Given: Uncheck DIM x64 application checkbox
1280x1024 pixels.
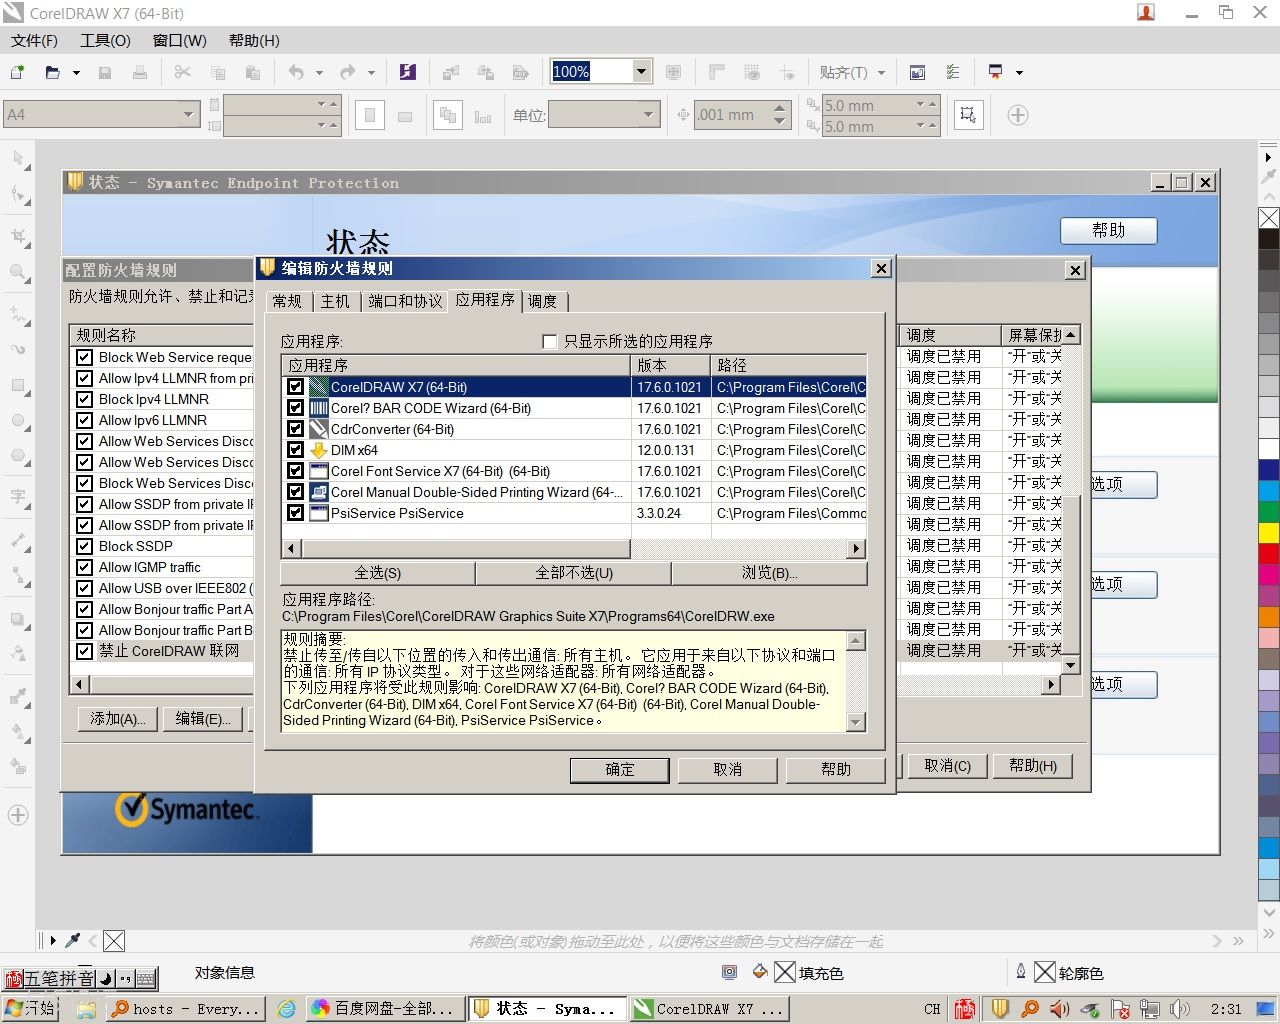Looking at the screenshot, I should (x=295, y=450).
